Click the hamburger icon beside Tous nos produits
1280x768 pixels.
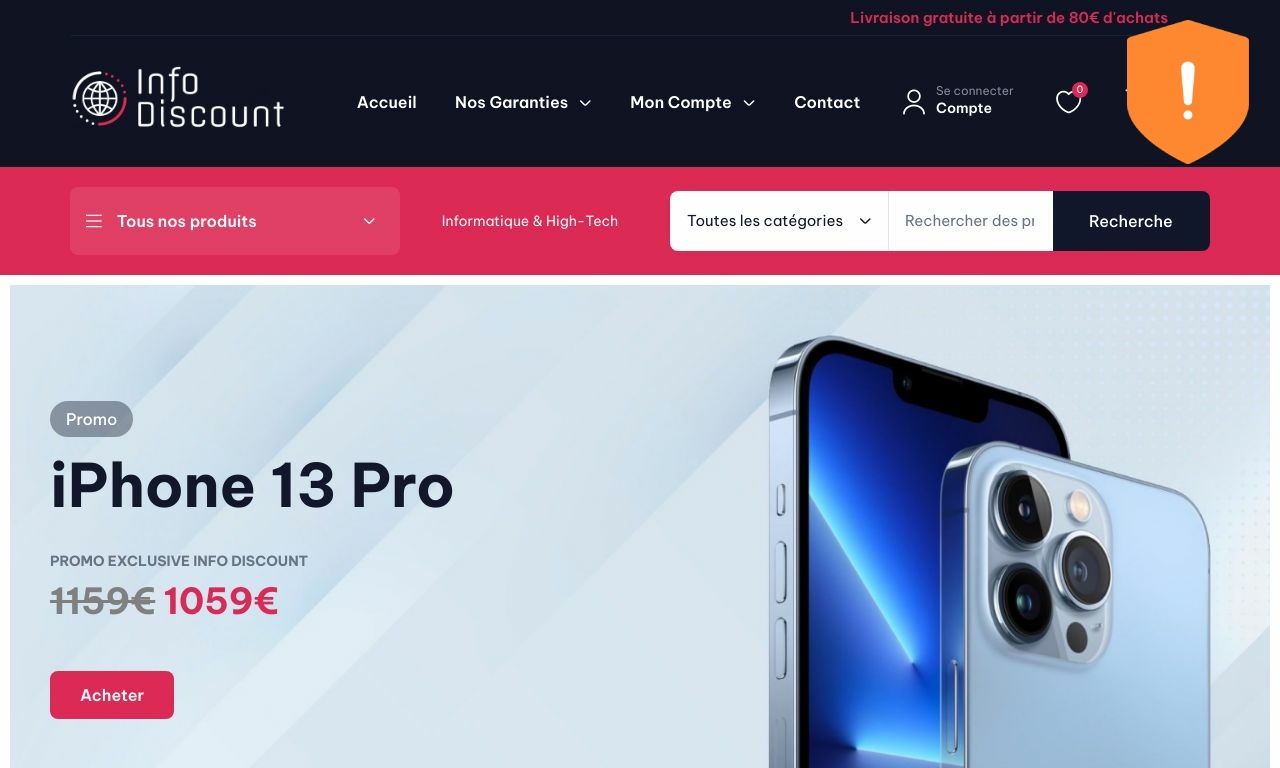click(94, 221)
